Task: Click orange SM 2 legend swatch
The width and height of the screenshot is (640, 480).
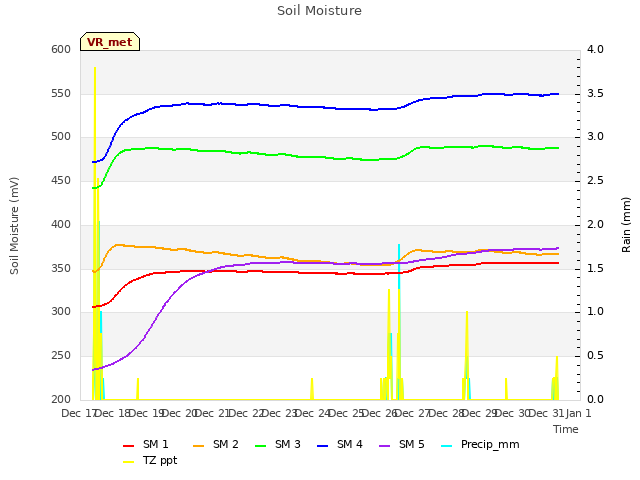Action: tap(198, 446)
